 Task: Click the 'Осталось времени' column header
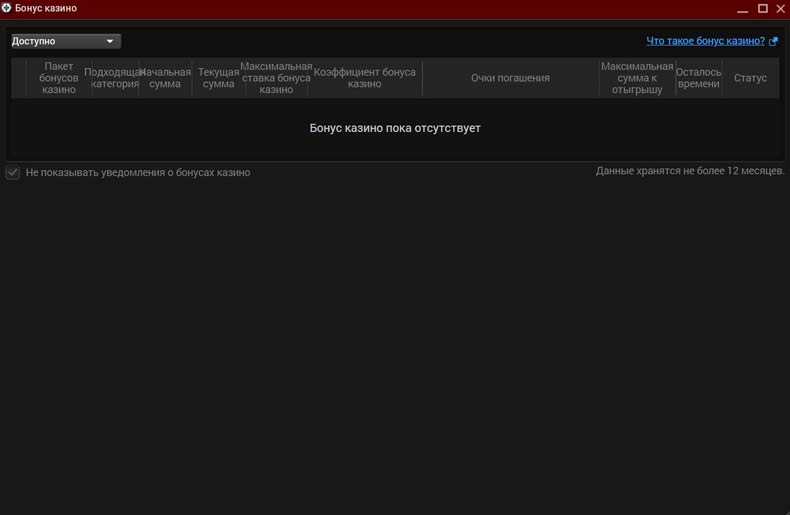[698, 78]
